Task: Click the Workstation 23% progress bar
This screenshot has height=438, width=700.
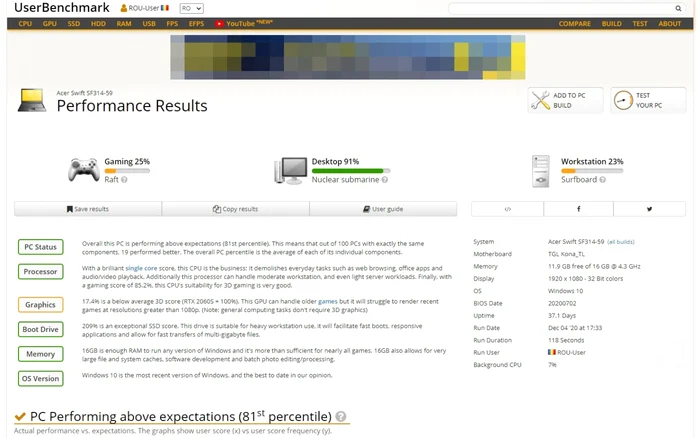Action: 592,171
